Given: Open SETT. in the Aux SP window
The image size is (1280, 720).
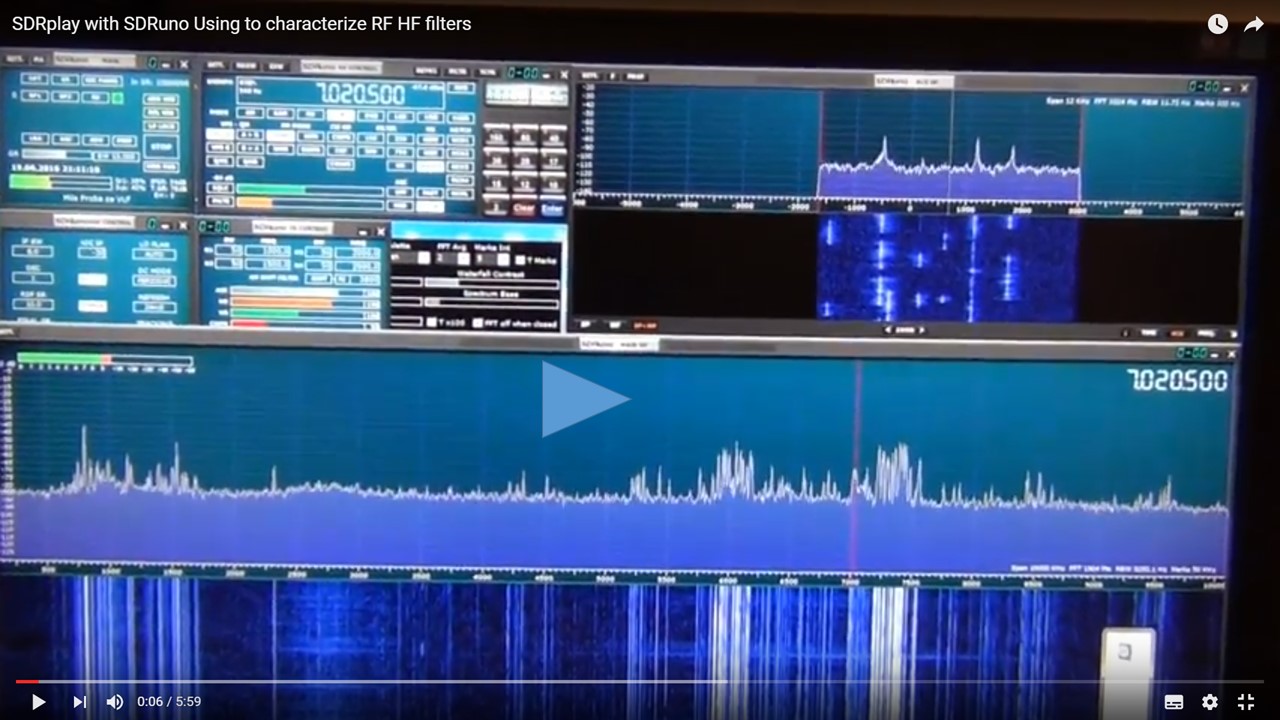Looking at the screenshot, I should coord(590,75).
